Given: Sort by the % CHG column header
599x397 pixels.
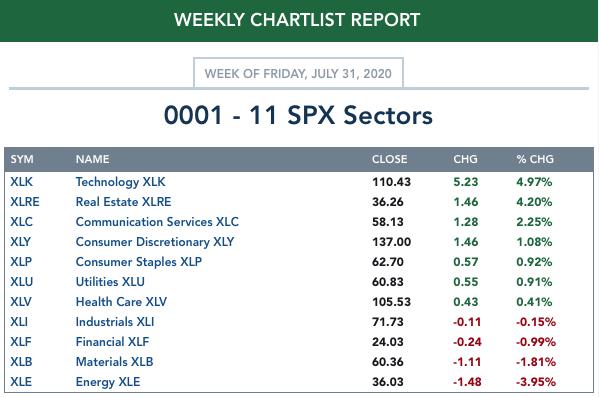Looking at the screenshot, I should (x=535, y=159).
